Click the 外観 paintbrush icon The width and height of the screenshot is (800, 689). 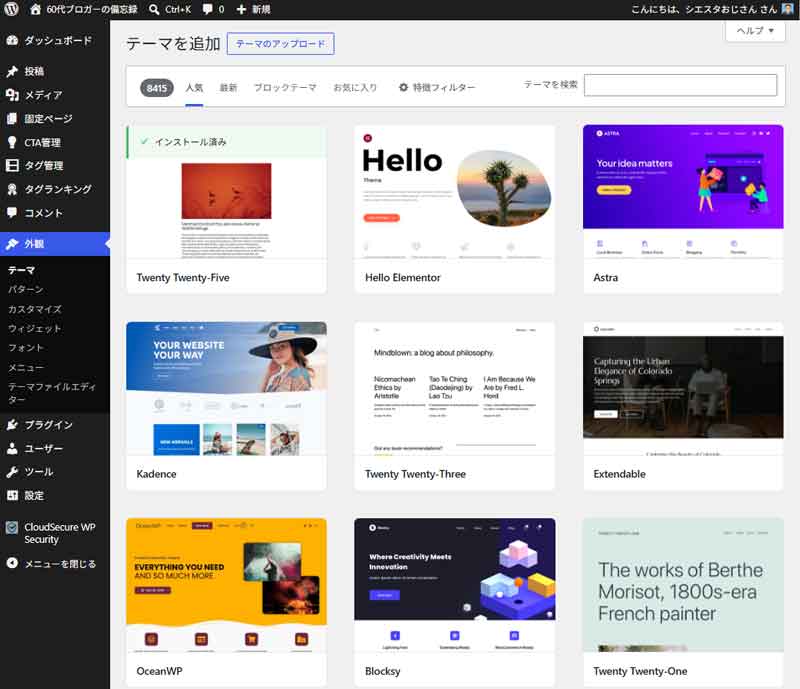coord(12,244)
